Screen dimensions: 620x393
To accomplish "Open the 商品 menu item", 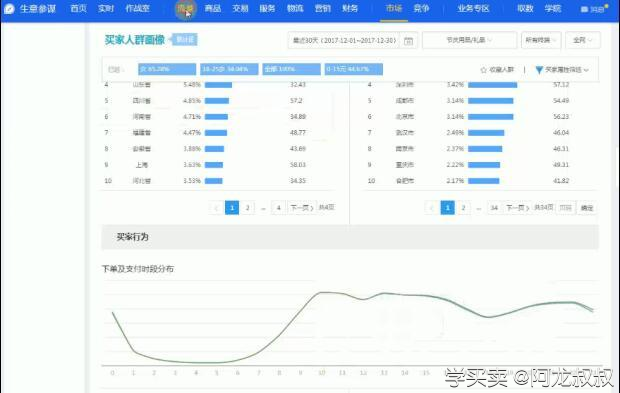I will tap(213, 8).
